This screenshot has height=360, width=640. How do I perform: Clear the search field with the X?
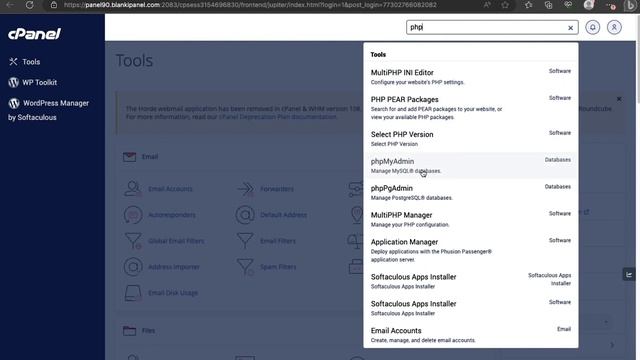point(570,28)
